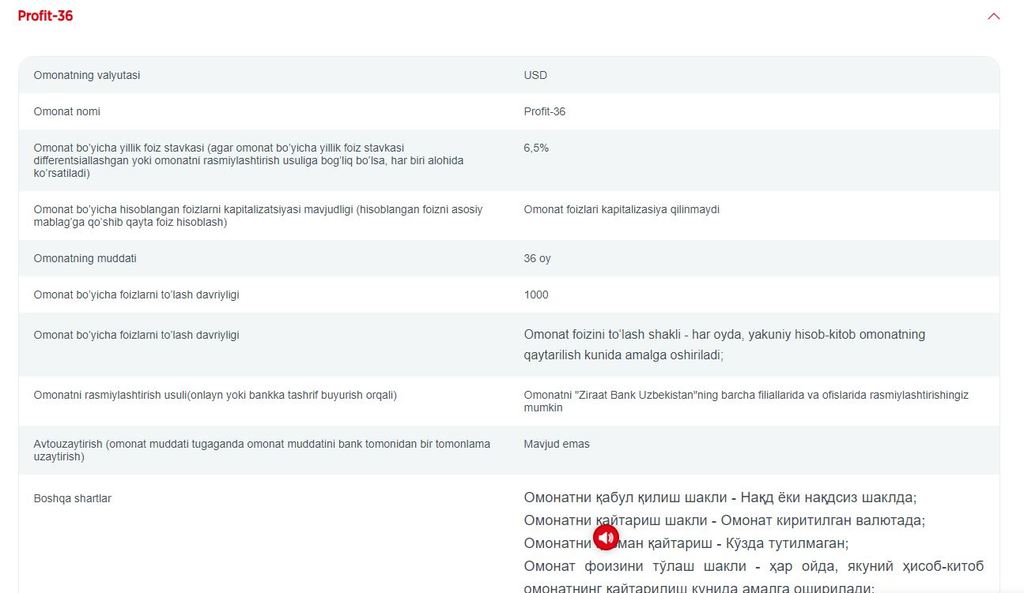Click the 1000 value cell
Viewport: 1024px width, 593px height.
pyautogui.click(x=536, y=295)
